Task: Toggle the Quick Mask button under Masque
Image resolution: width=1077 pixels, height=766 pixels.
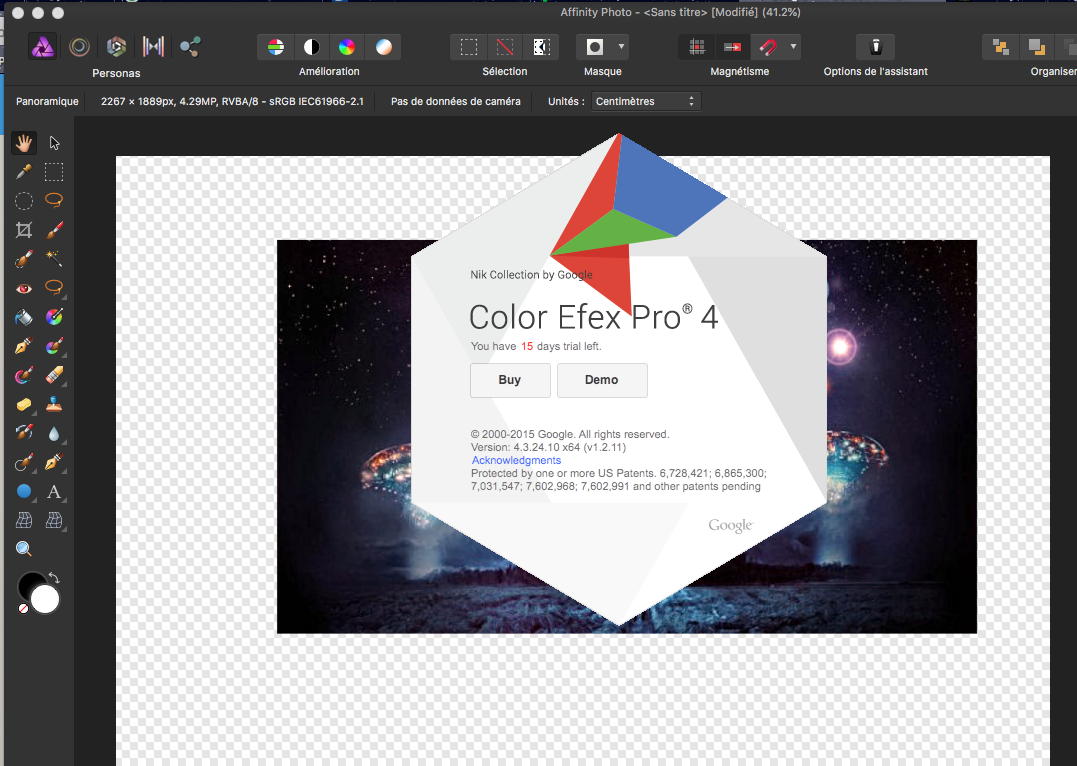Action: tap(595, 47)
